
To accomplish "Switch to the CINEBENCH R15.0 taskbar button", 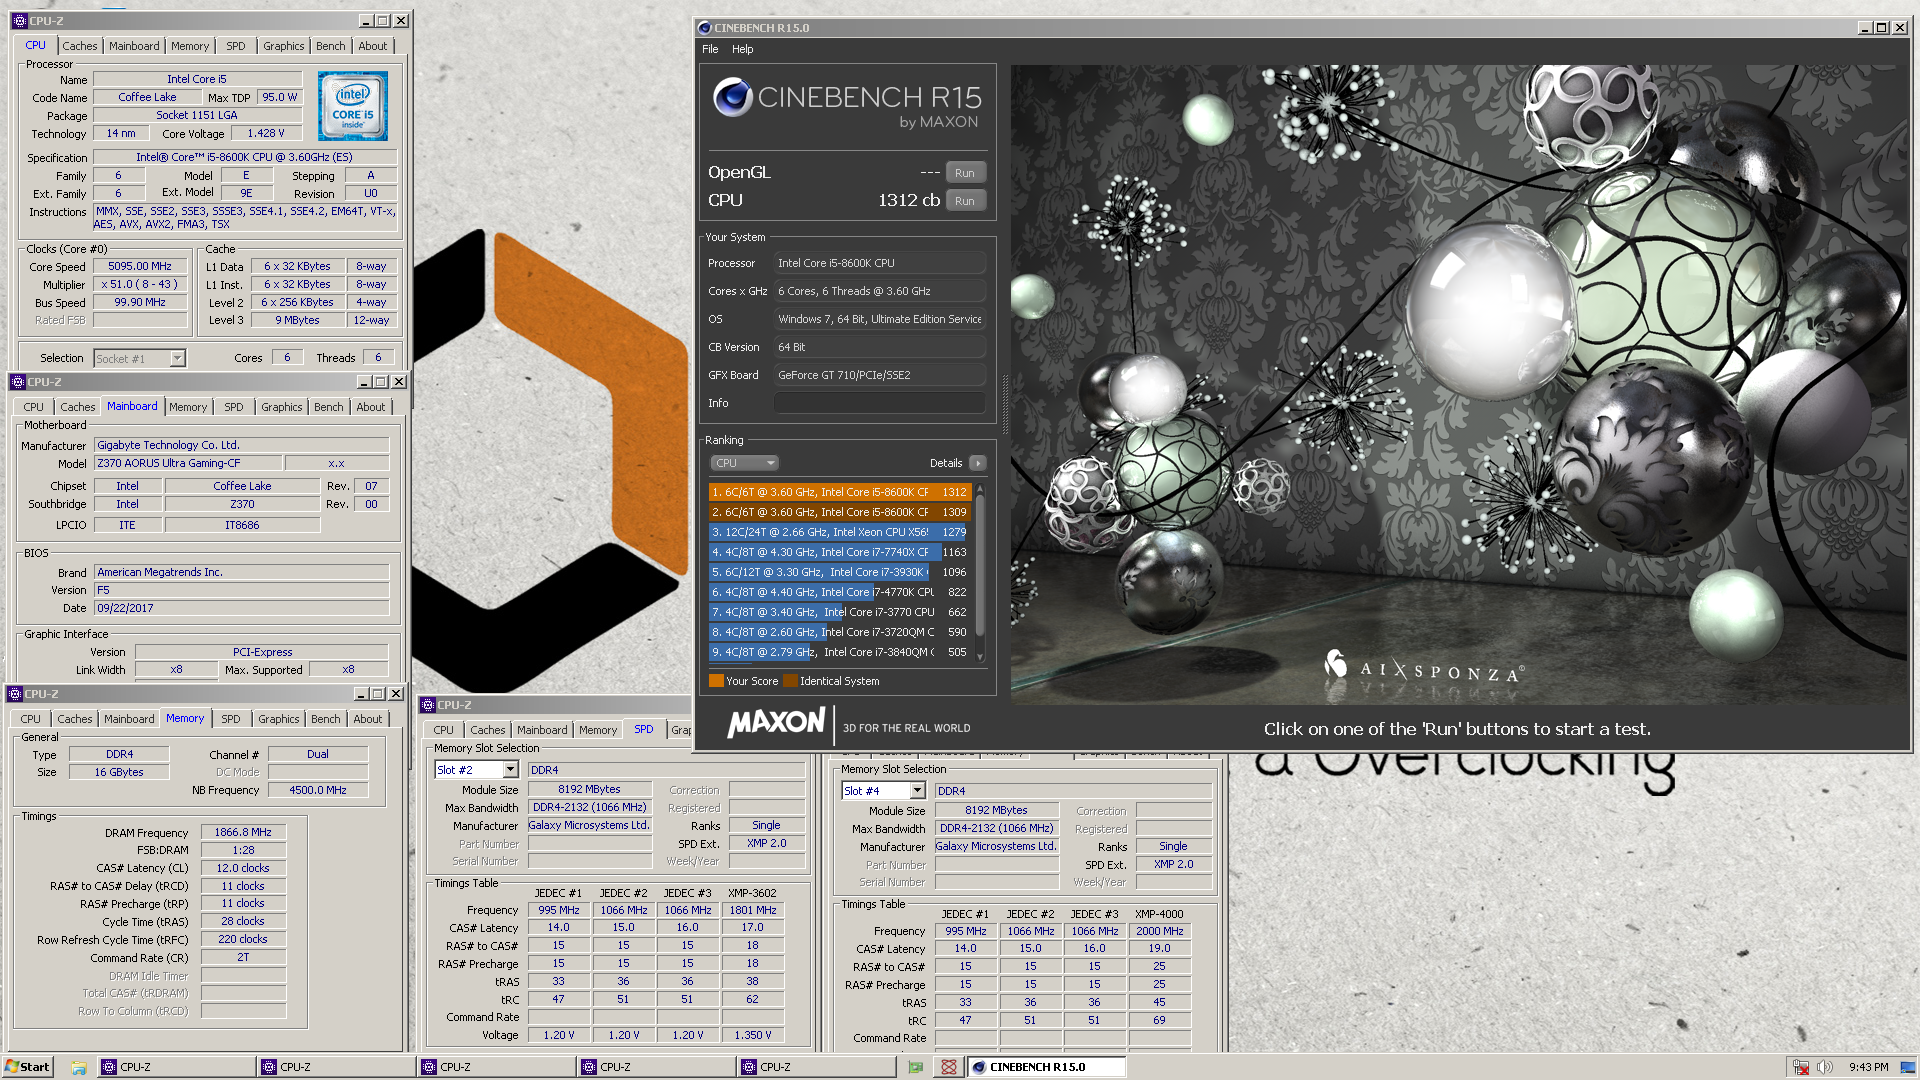I will tap(1046, 1067).
